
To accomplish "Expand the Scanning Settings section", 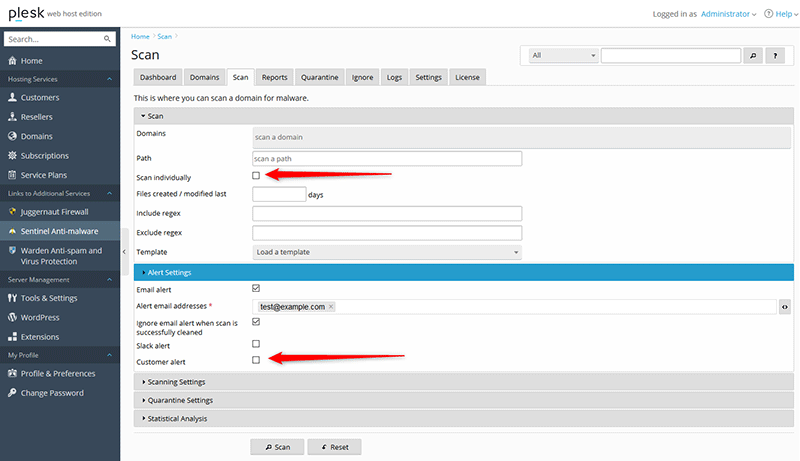I will [x=464, y=382].
